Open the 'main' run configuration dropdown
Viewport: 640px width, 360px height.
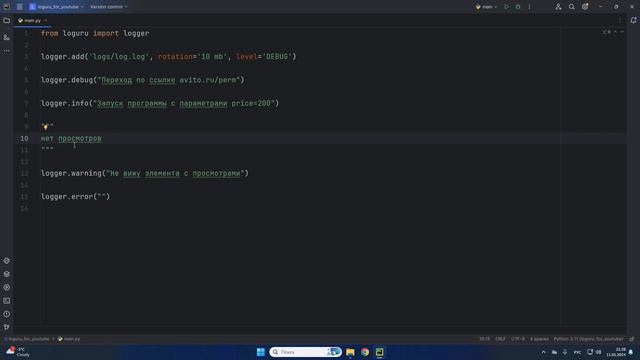[487, 7]
